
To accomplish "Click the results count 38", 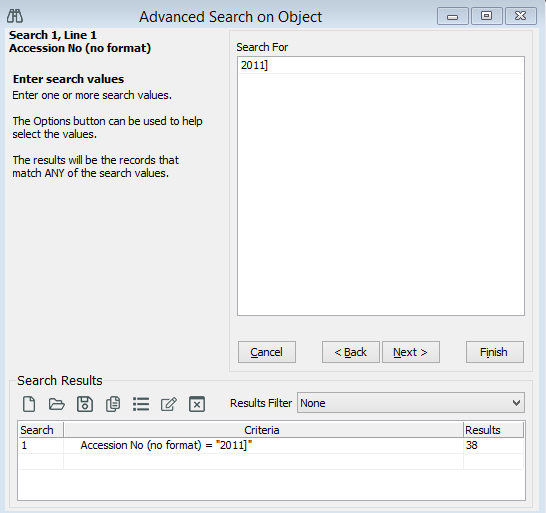I will point(493,445).
